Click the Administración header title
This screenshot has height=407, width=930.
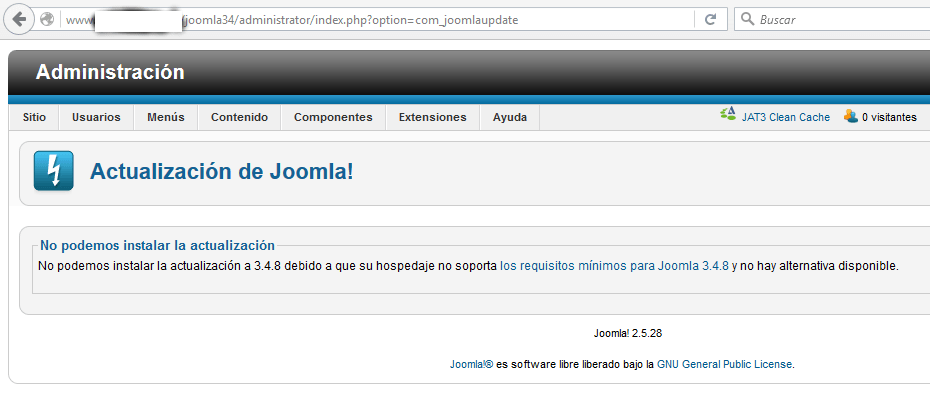coord(110,72)
